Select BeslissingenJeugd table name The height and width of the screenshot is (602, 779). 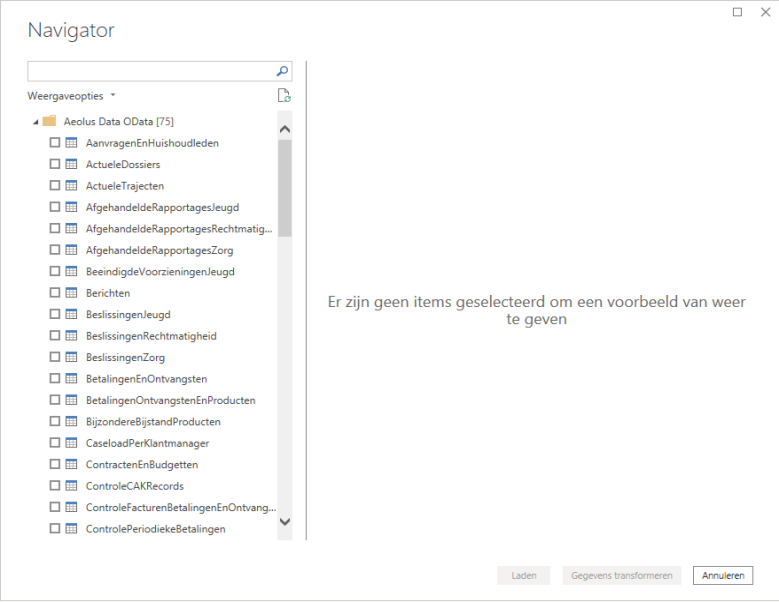point(128,315)
